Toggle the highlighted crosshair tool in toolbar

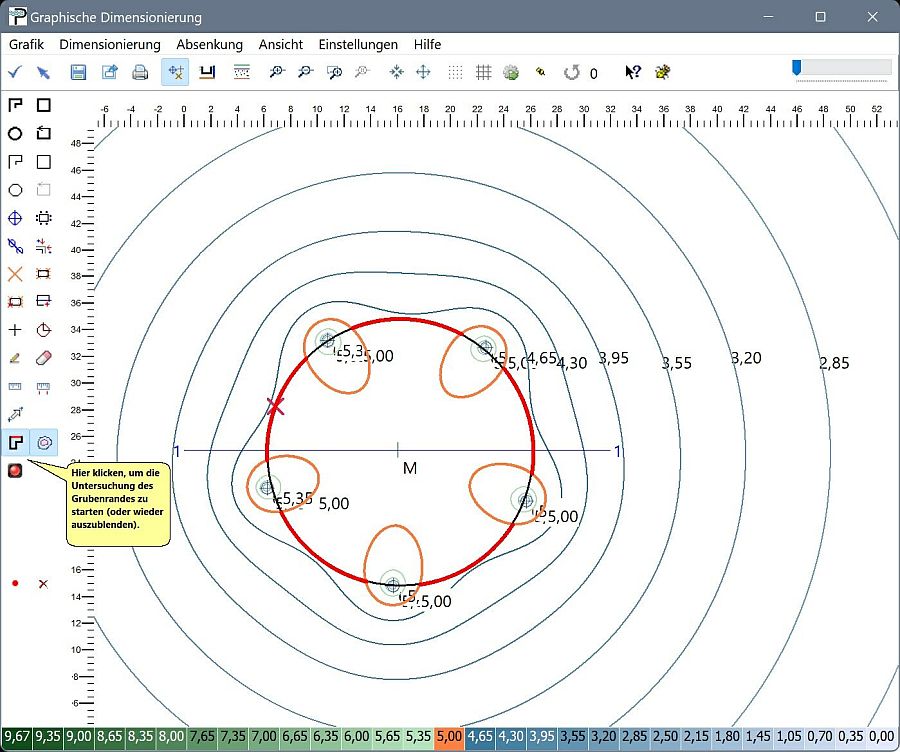[x=175, y=72]
